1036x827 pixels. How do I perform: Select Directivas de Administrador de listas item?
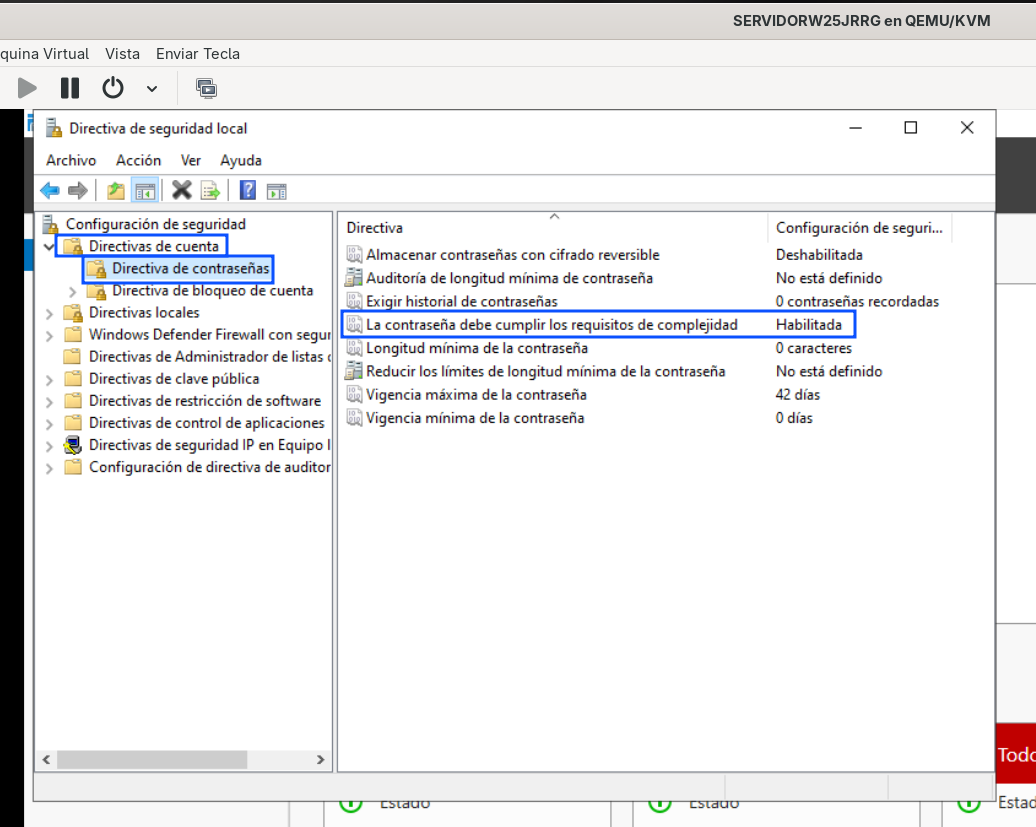click(210, 357)
